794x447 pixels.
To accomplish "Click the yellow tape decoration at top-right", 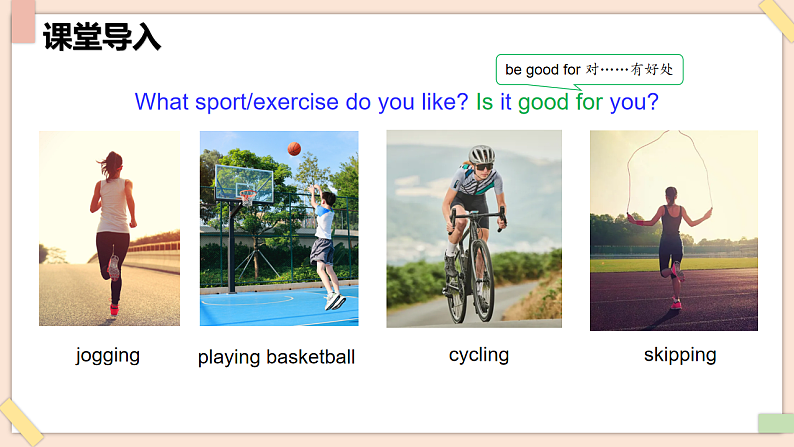I will click(776, 19).
